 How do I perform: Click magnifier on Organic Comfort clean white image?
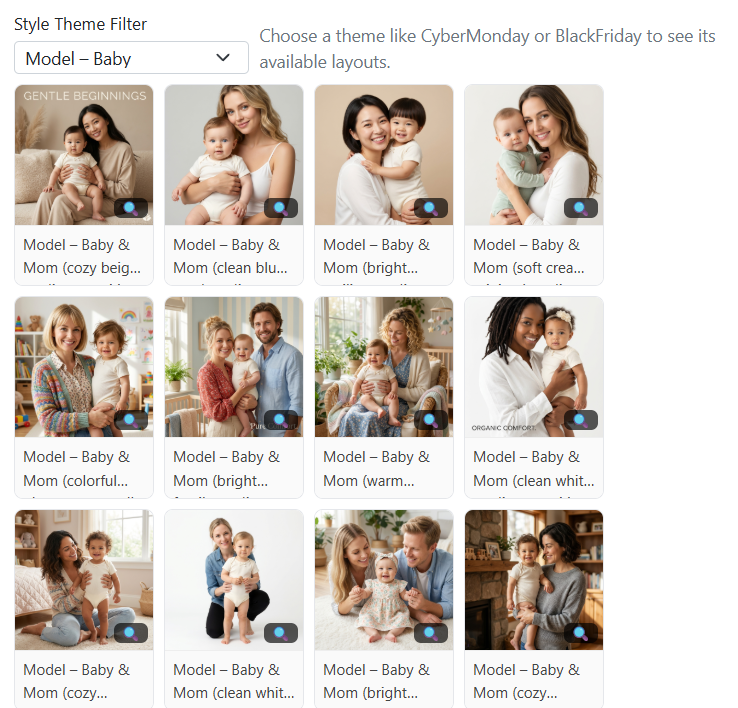point(581,420)
